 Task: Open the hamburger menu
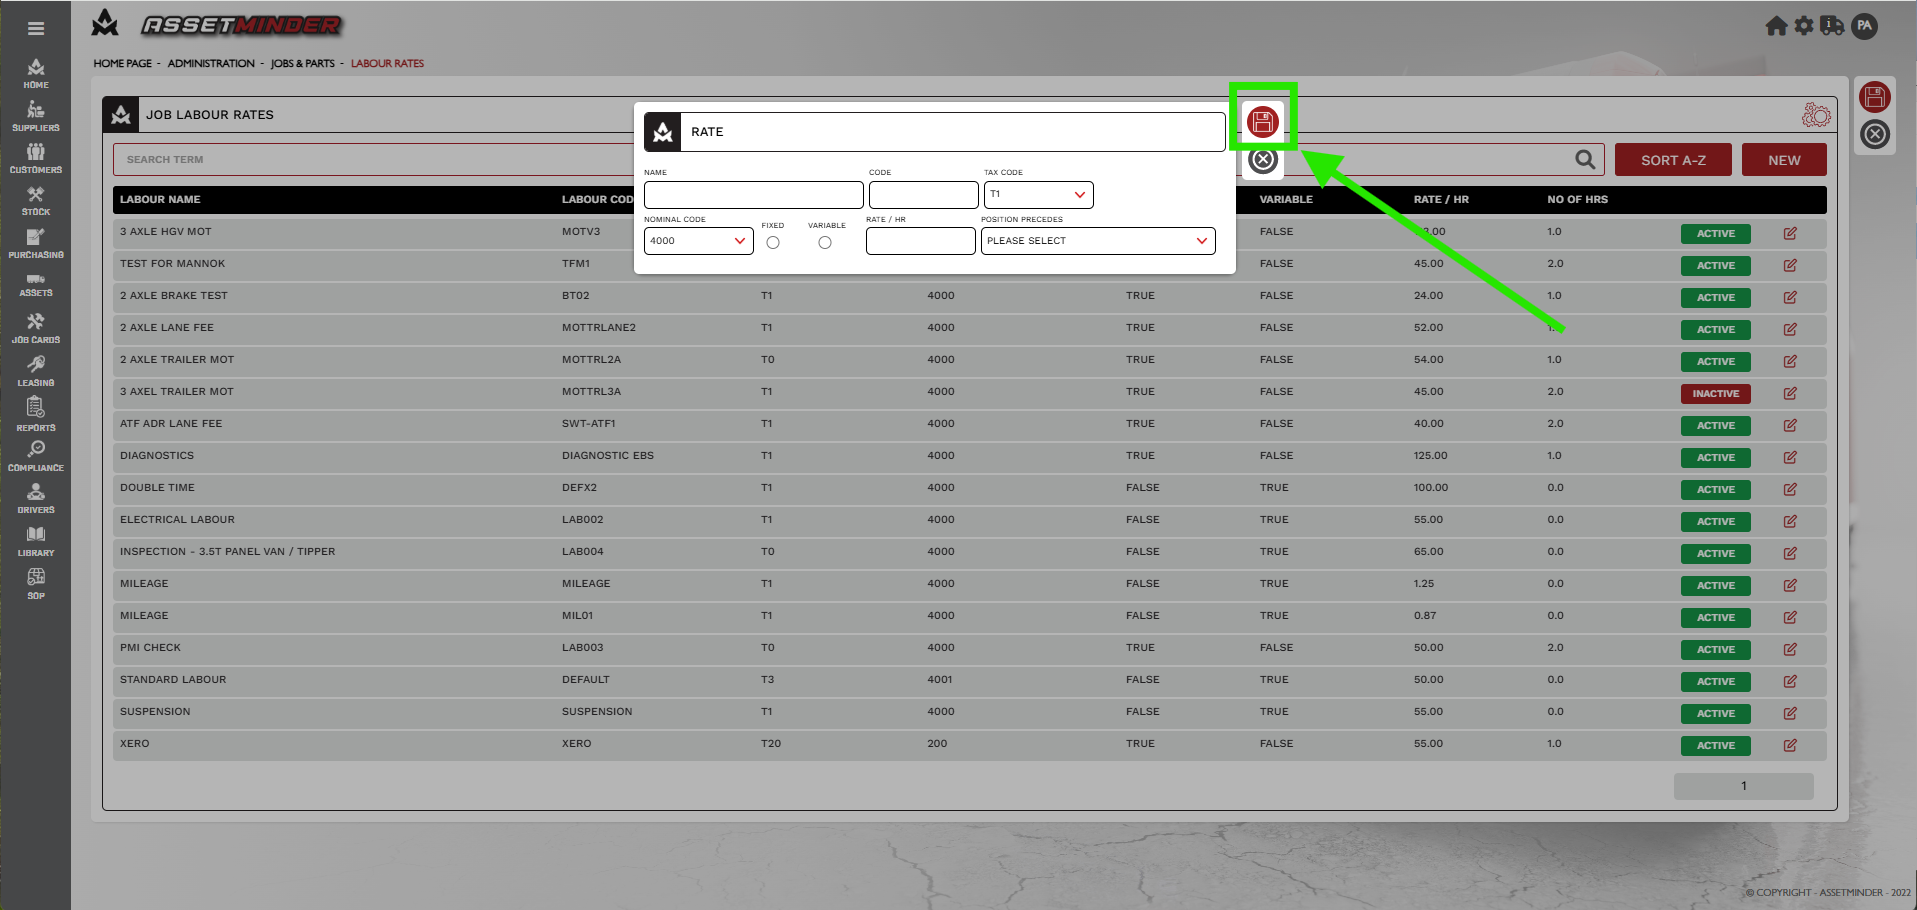point(36,28)
